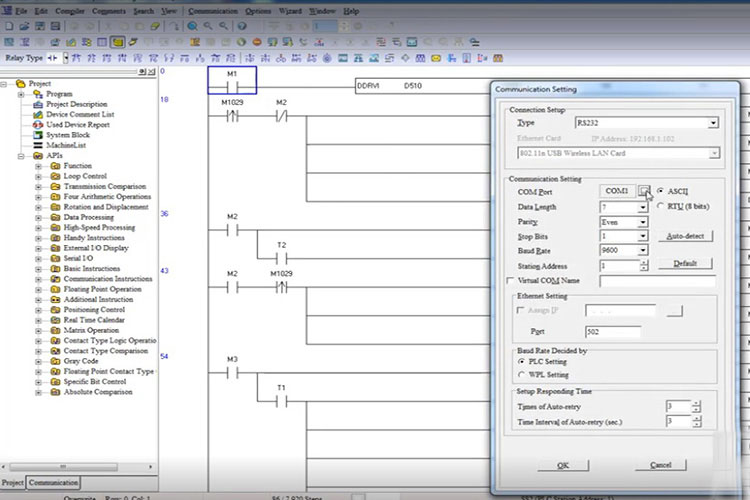Screen dimensions: 750x500
Task: Open System Block item
Action: point(68,135)
